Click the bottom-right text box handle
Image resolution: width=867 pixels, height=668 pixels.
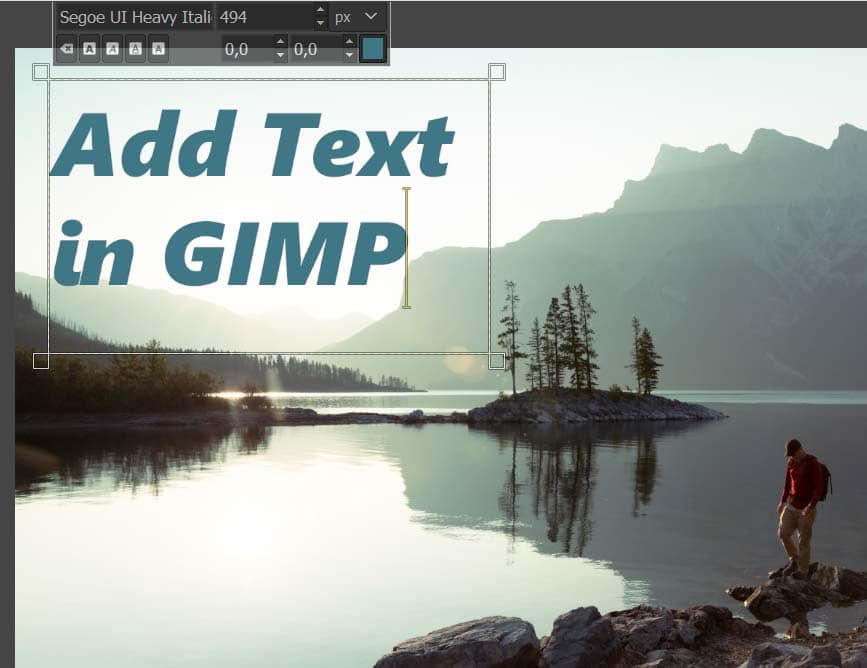[497, 361]
